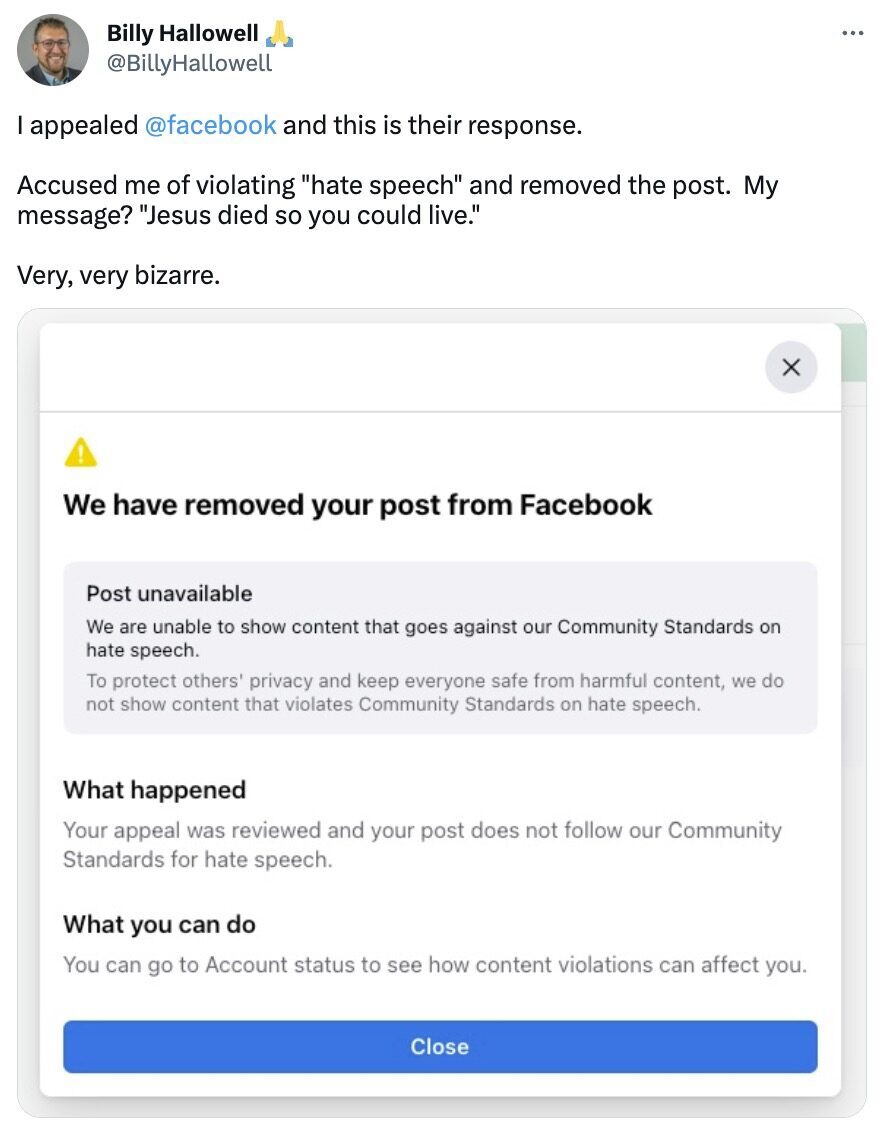Click the Community Standards hate speech notice
This screenshot has height=1126, width=886.
coord(433,638)
